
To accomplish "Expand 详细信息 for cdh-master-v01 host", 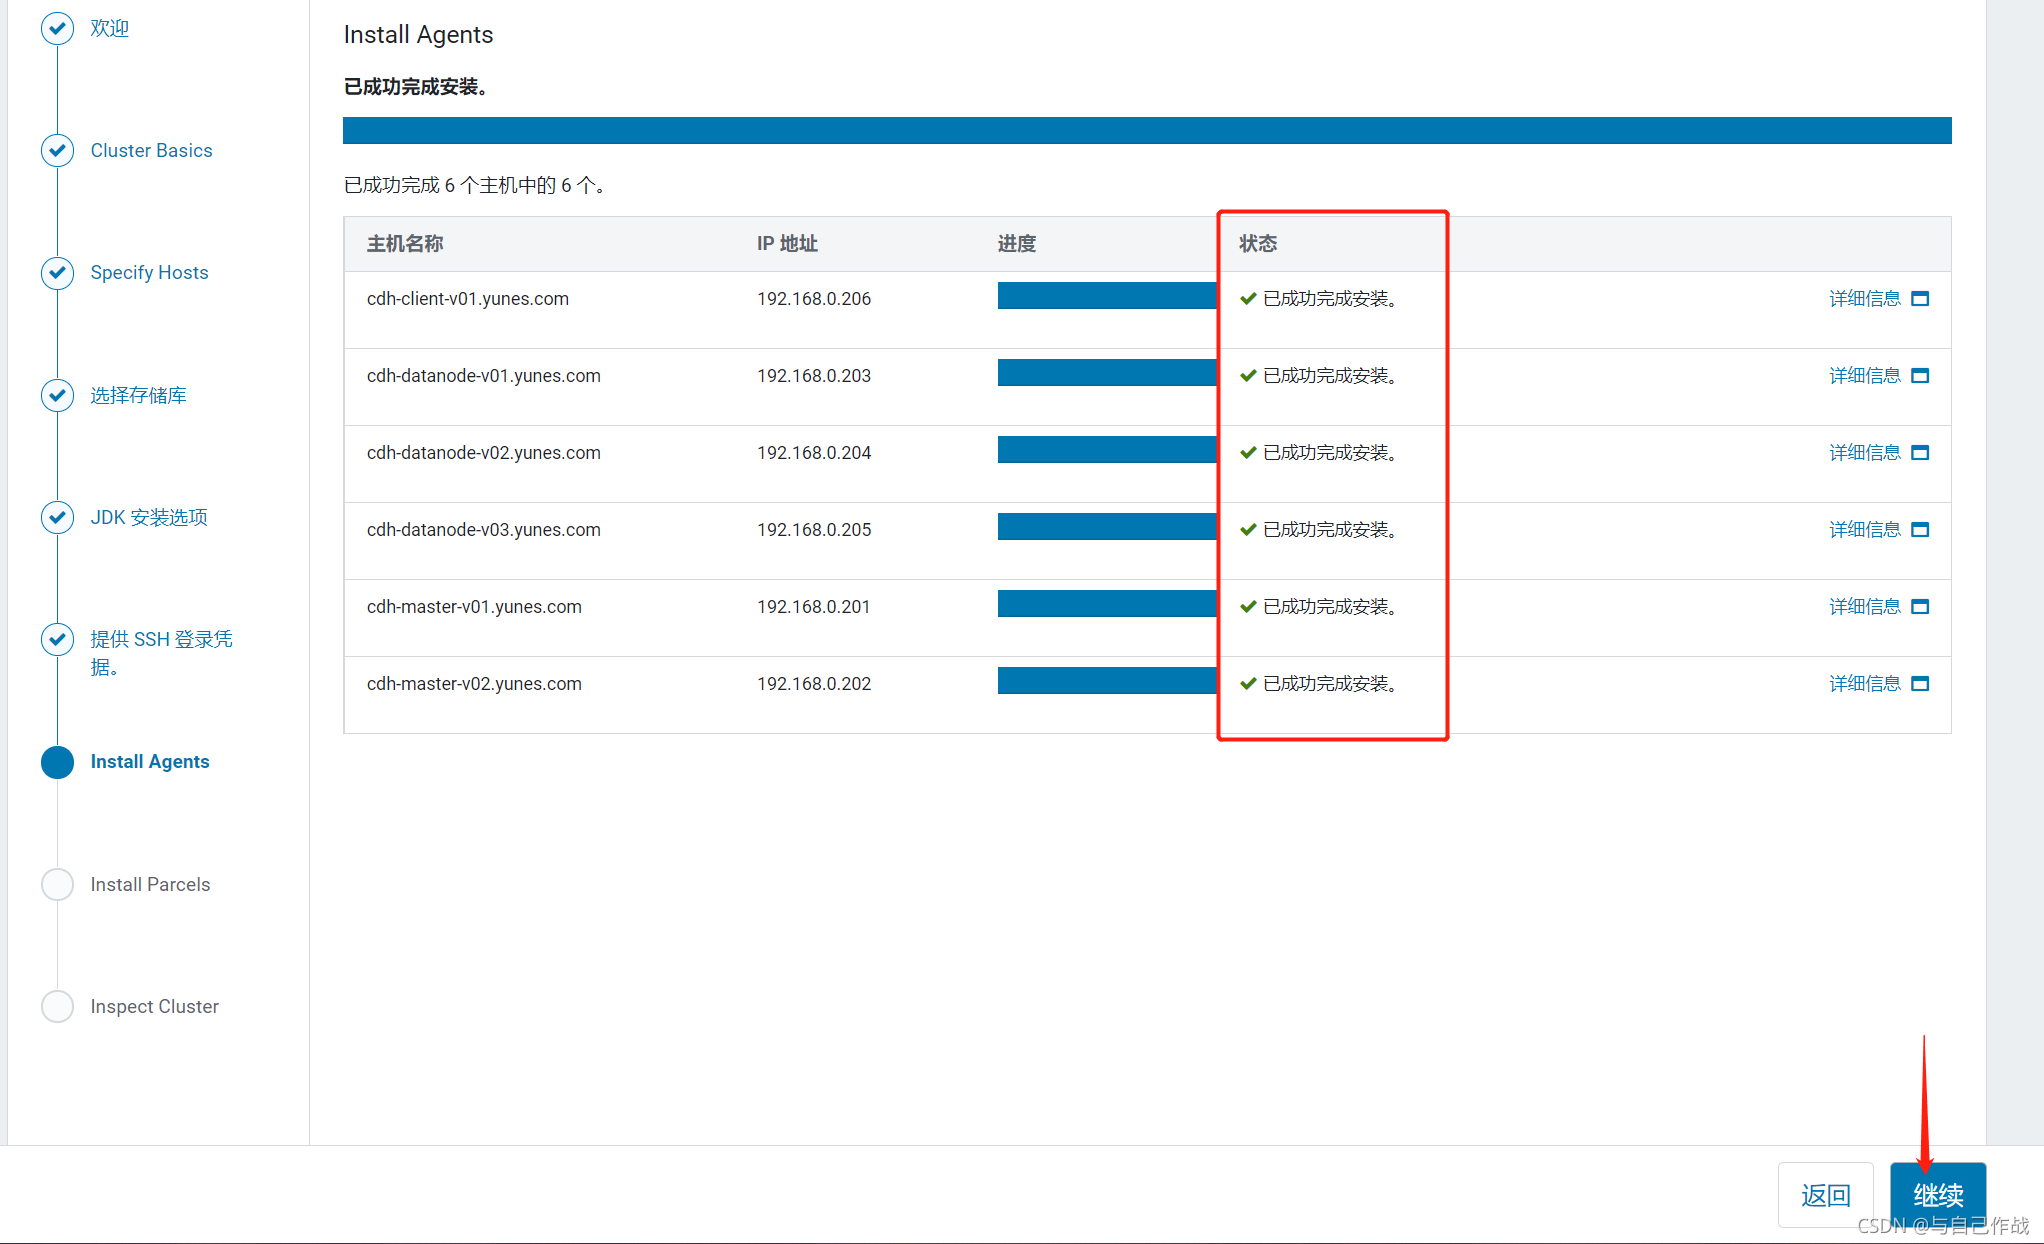I will [x=1864, y=607].
